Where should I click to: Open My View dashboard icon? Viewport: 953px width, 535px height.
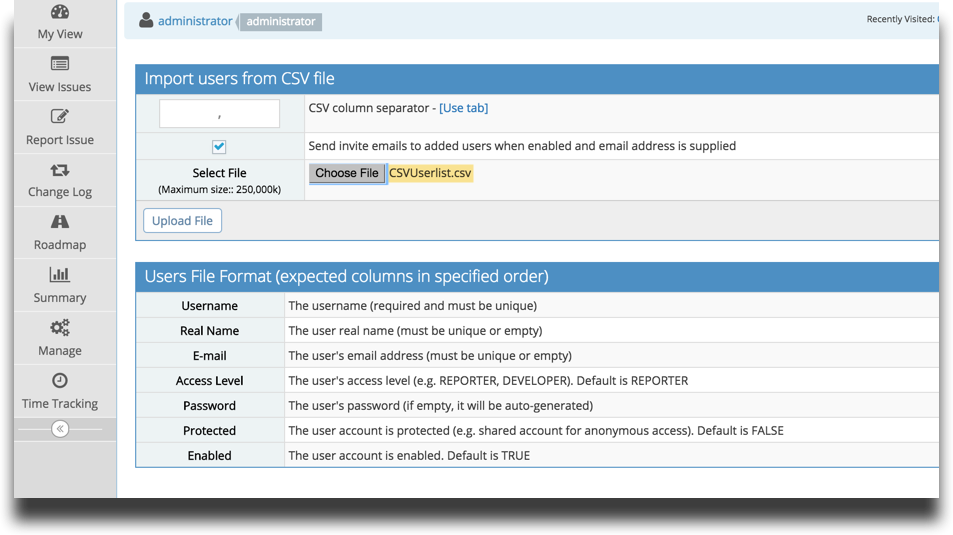60,12
